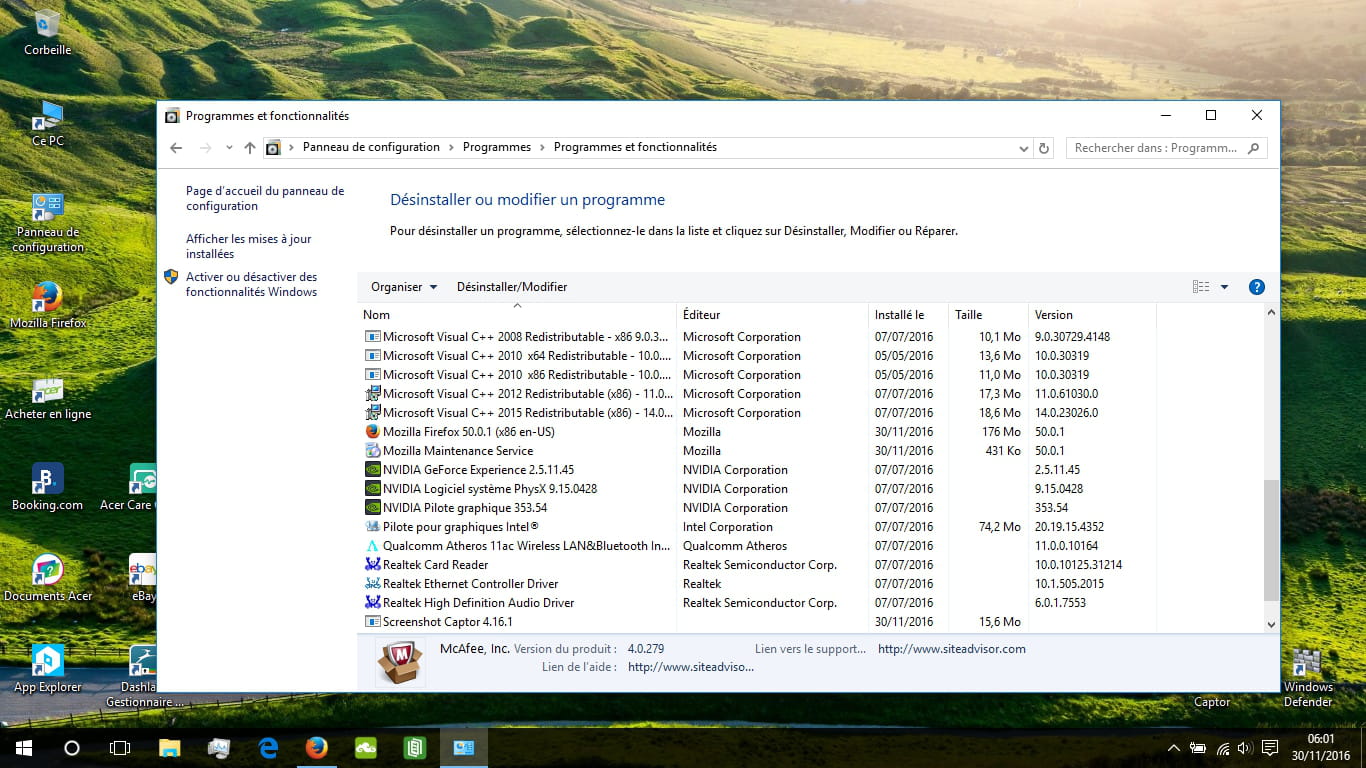Select Qualcomm Atheros 11ac Wireless LAN row
This screenshot has width=1366, height=768.
tap(760, 546)
